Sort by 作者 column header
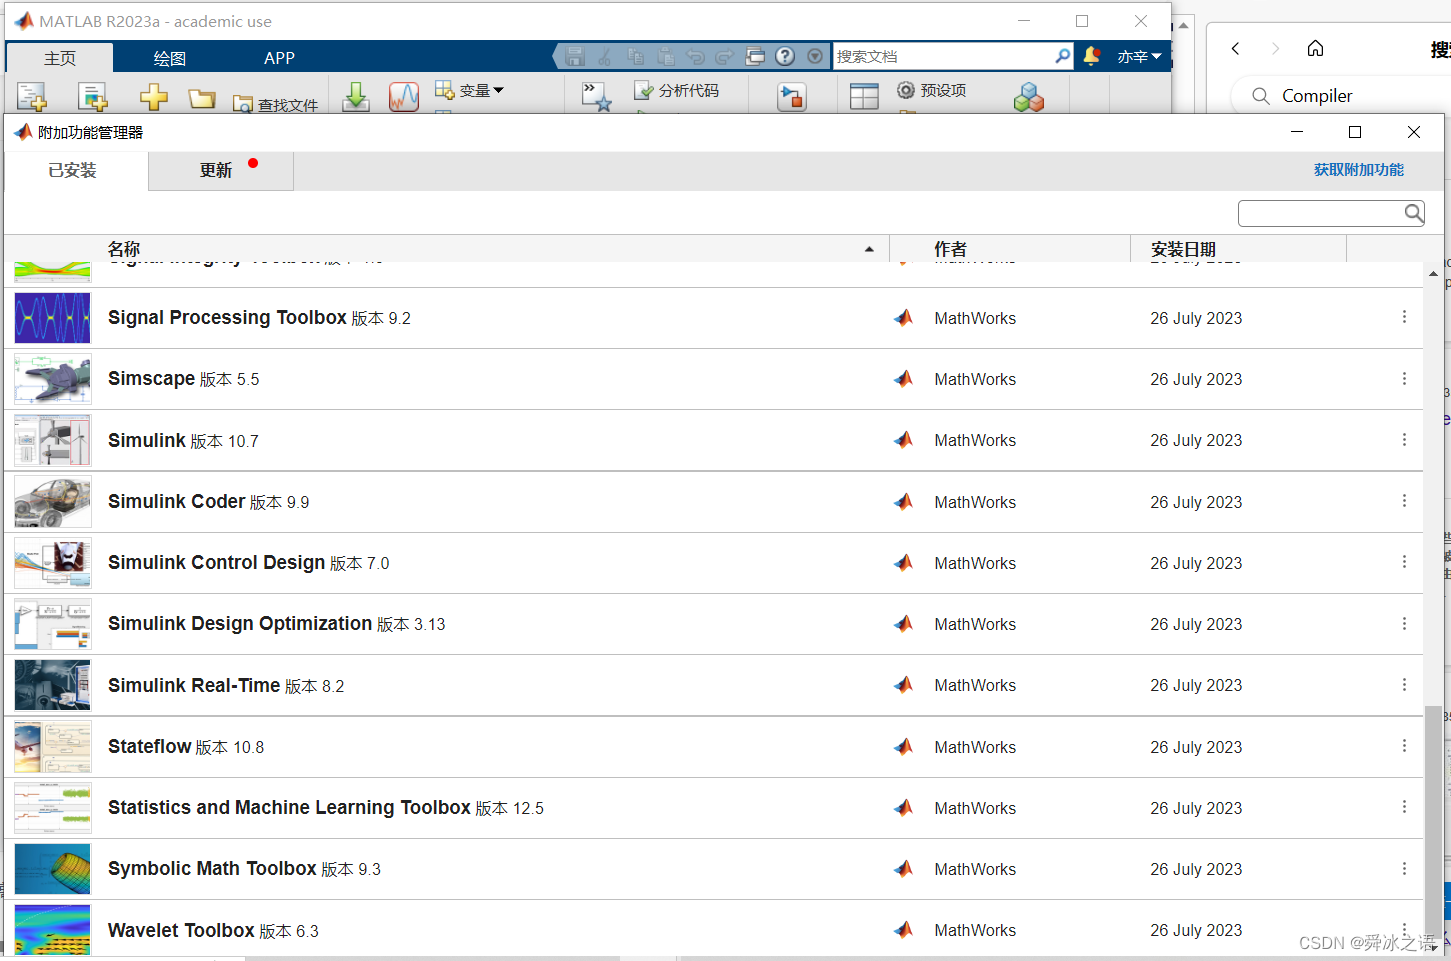This screenshot has width=1451, height=961. pyautogui.click(x=950, y=248)
